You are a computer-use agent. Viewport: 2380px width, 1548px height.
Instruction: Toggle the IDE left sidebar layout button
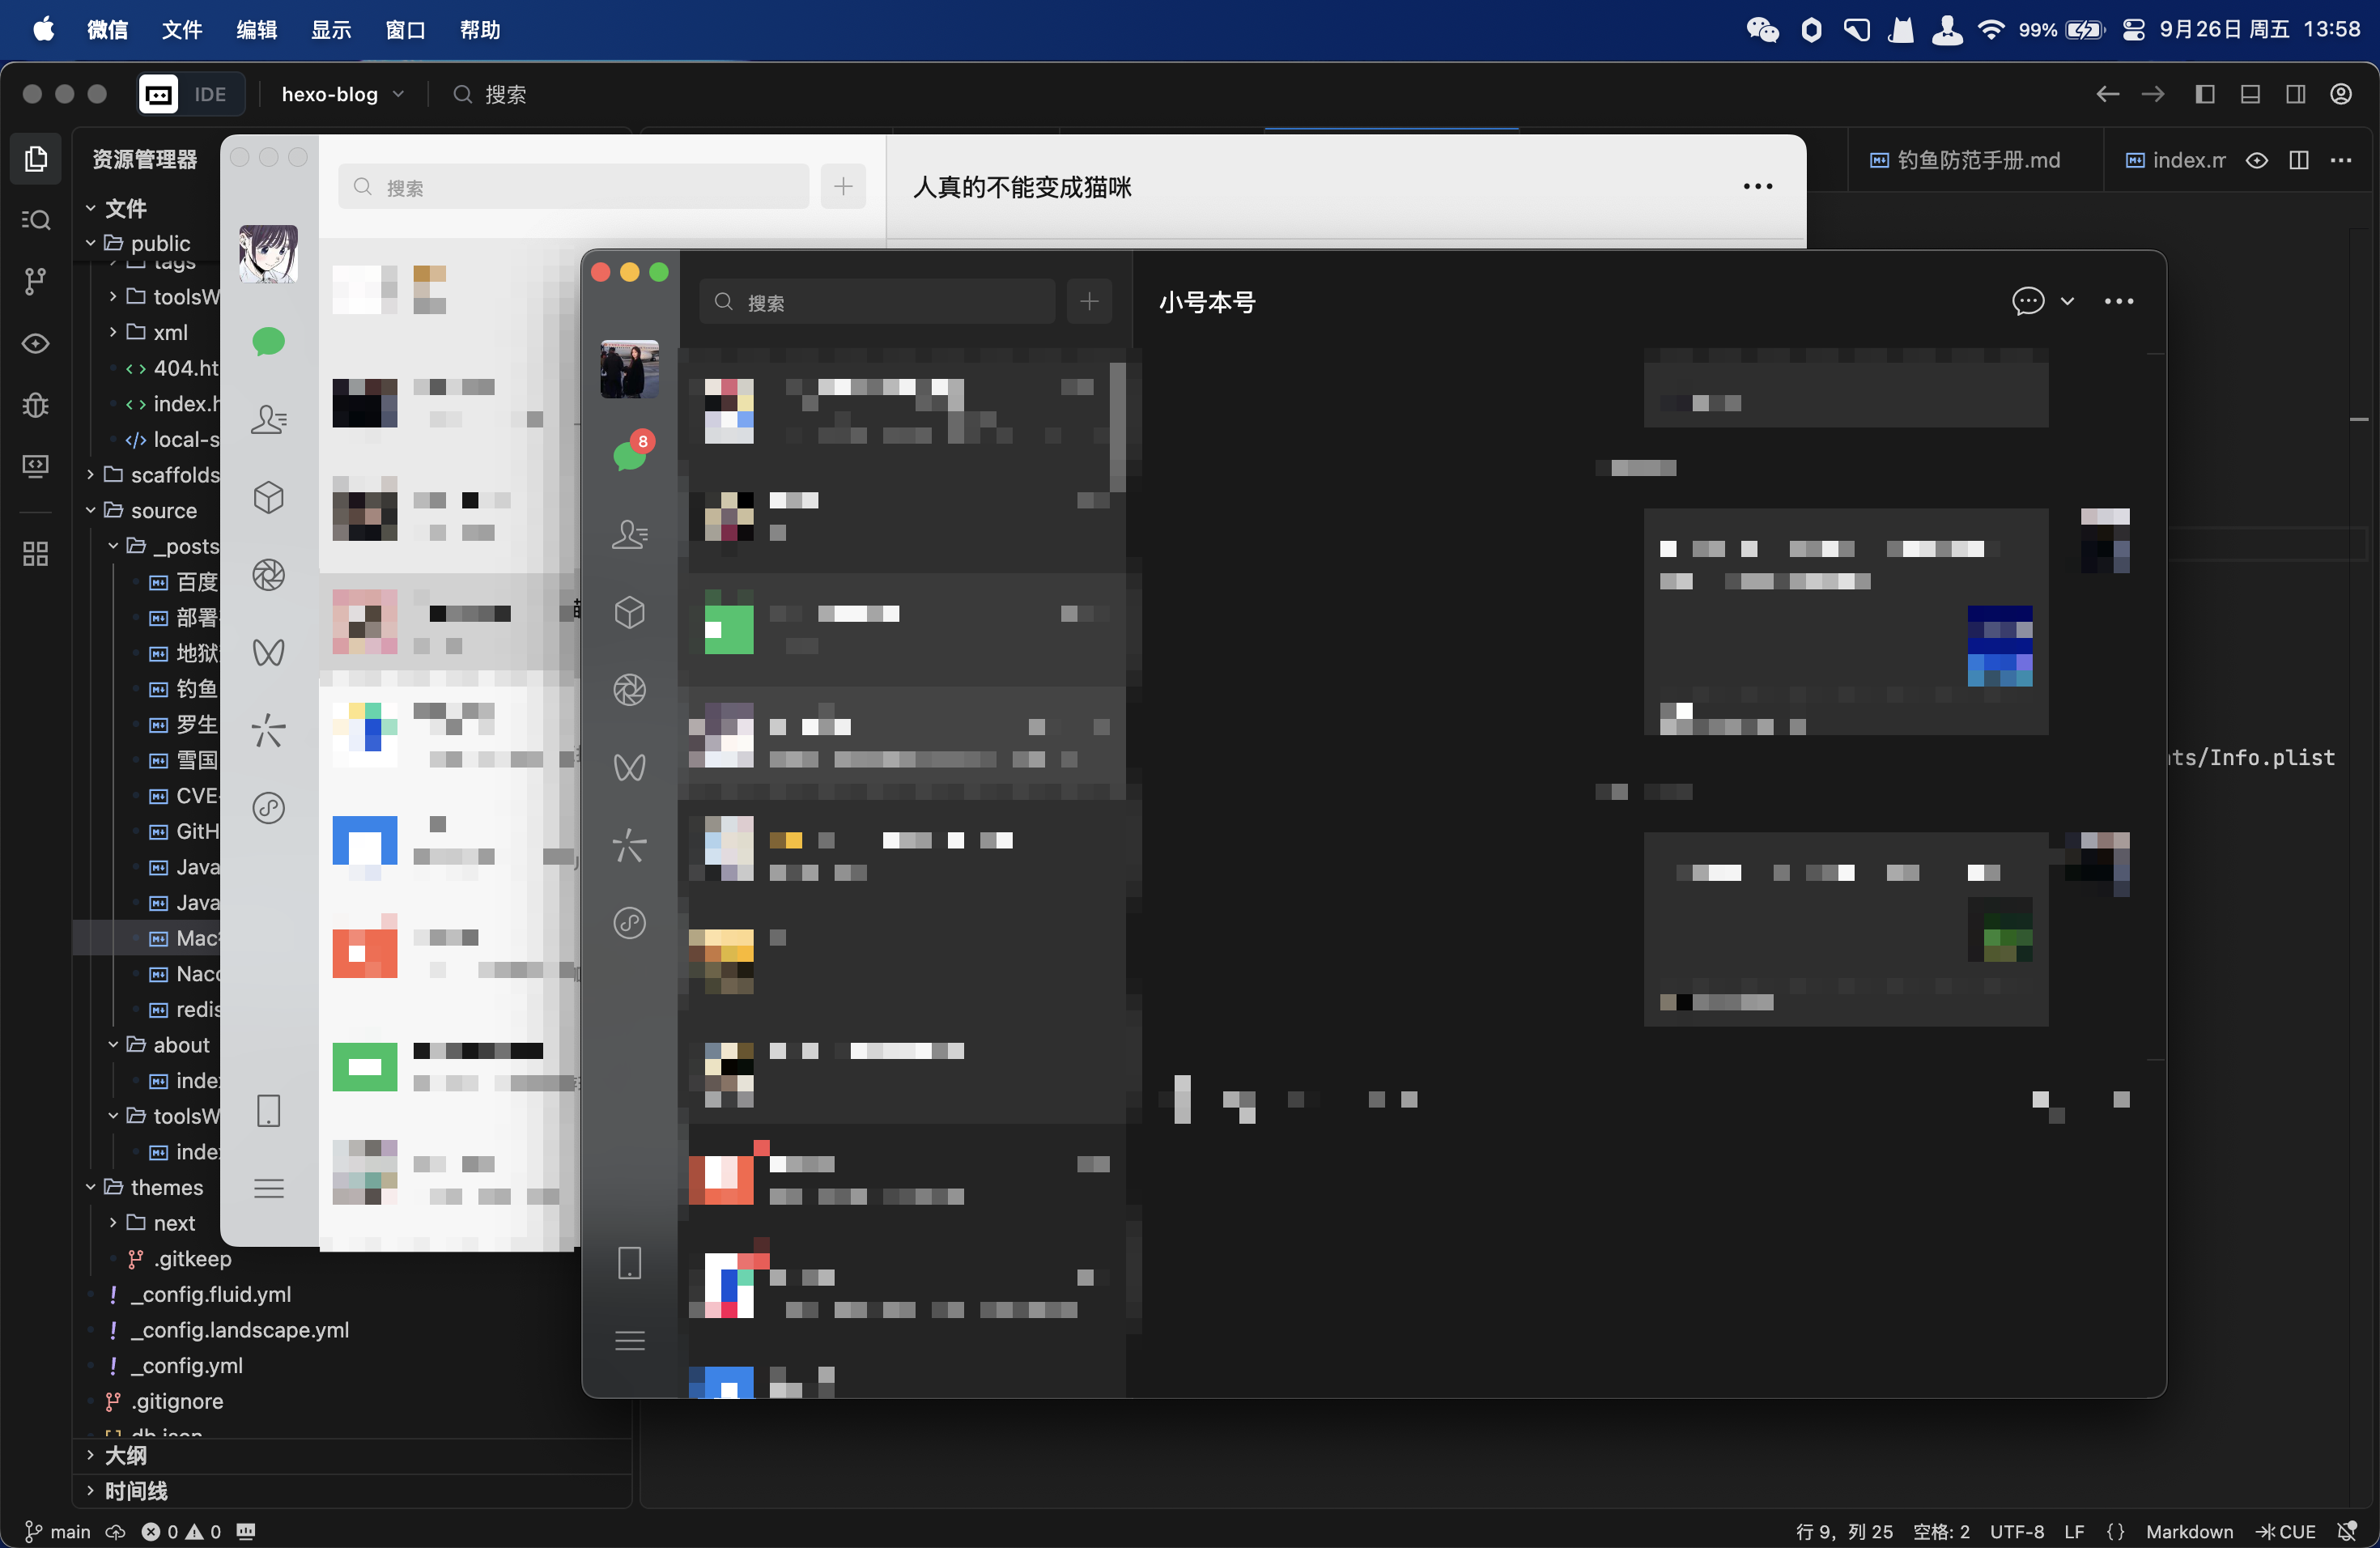tap(2204, 94)
